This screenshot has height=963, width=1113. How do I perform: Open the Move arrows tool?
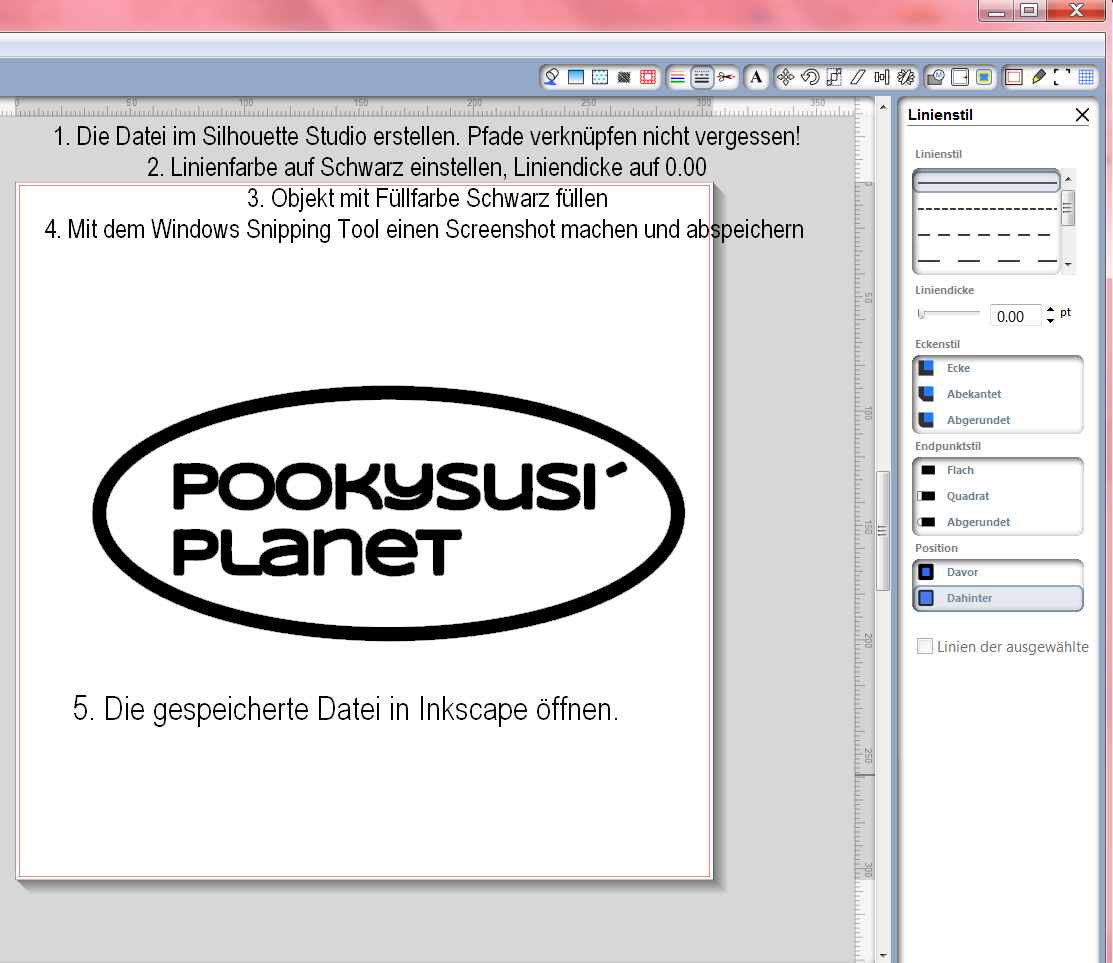[786, 77]
